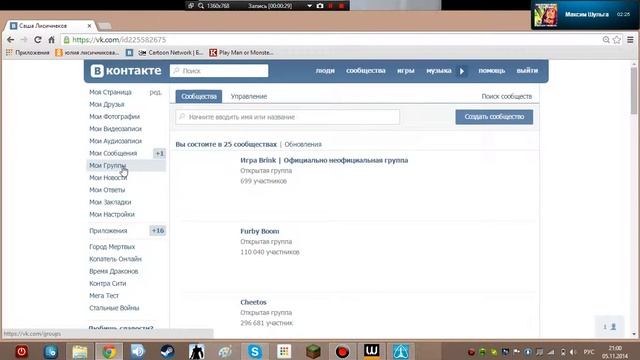Reload the page with refresh icon
This screenshot has width=640, height=360.
pos(38,40)
